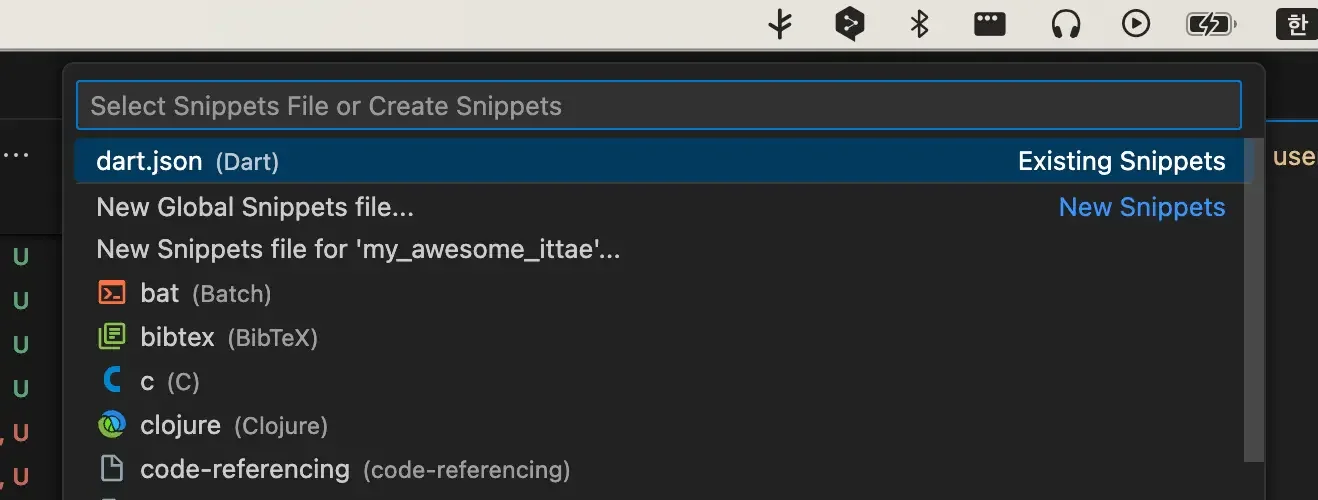Choose the blue C language icon
Screen dimensions: 1318x500
(112, 381)
